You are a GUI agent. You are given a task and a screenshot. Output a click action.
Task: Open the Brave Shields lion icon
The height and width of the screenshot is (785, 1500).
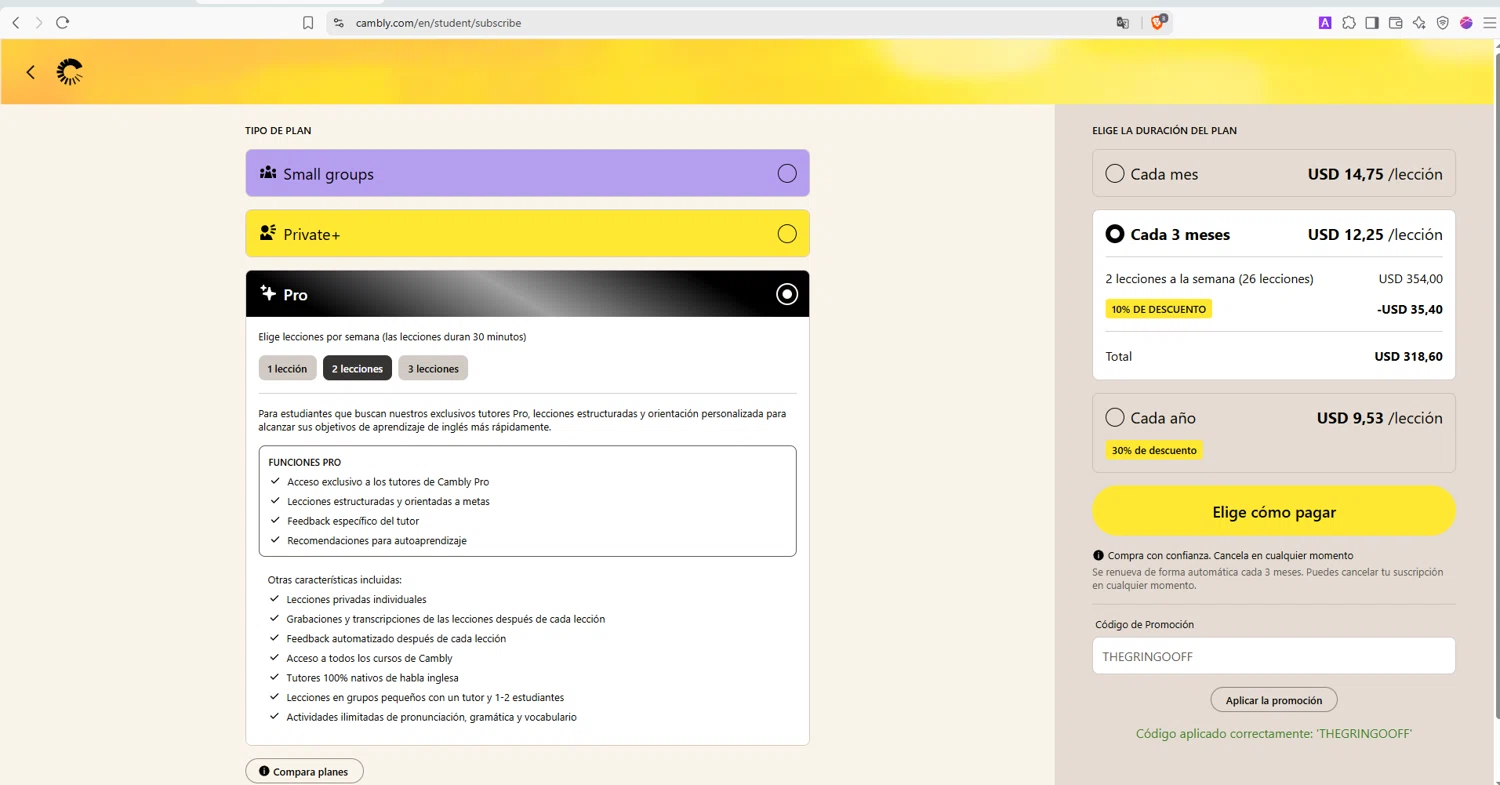(1158, 22)
